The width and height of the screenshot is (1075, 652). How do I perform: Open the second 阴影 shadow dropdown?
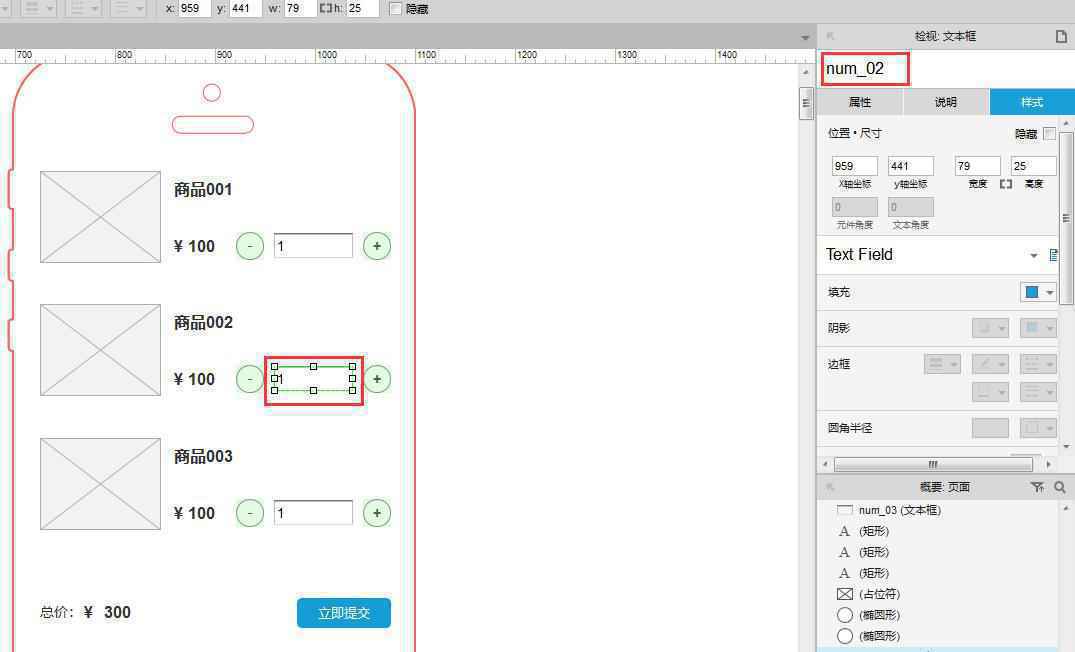pos(1038,328)
